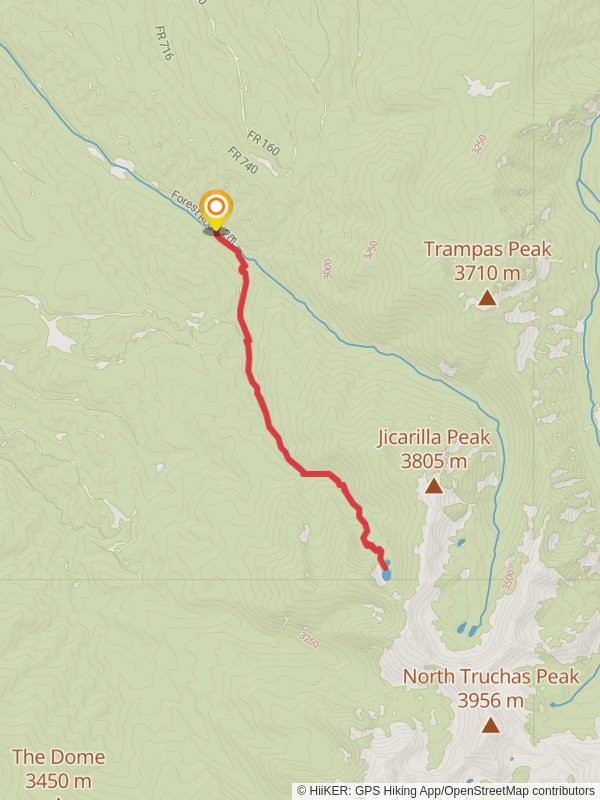Click the 3250 contour elevation label near bottom

click(x=309, y=640)
